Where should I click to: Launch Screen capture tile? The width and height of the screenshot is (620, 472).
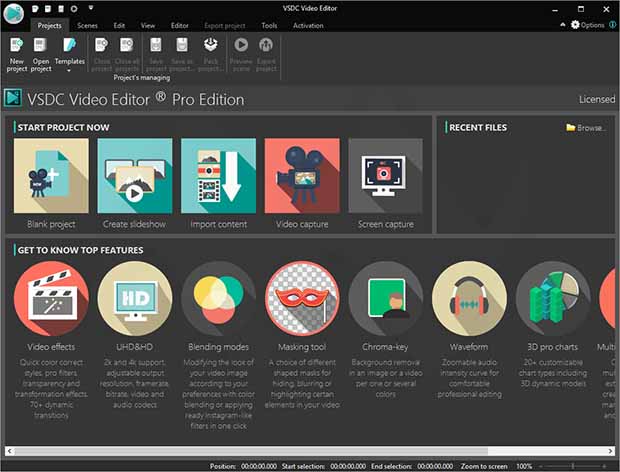(386, 176)
